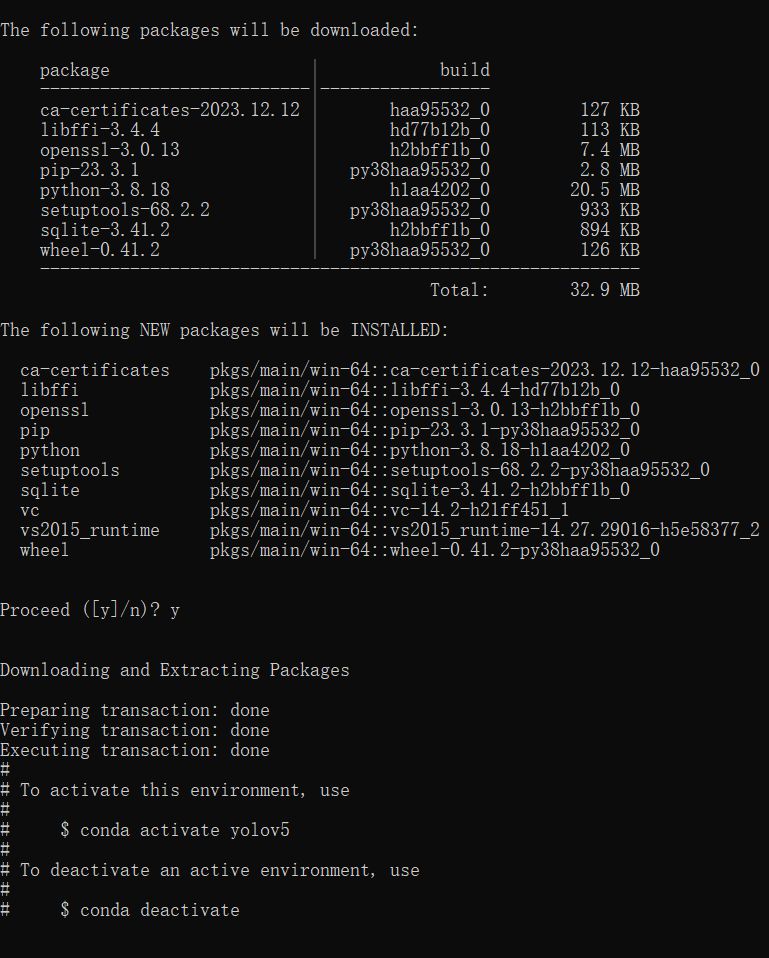The height and width of the screenshot is (958, 769).
Task: Click the python-3.8.18 row in download table
Action: [340, 190]
